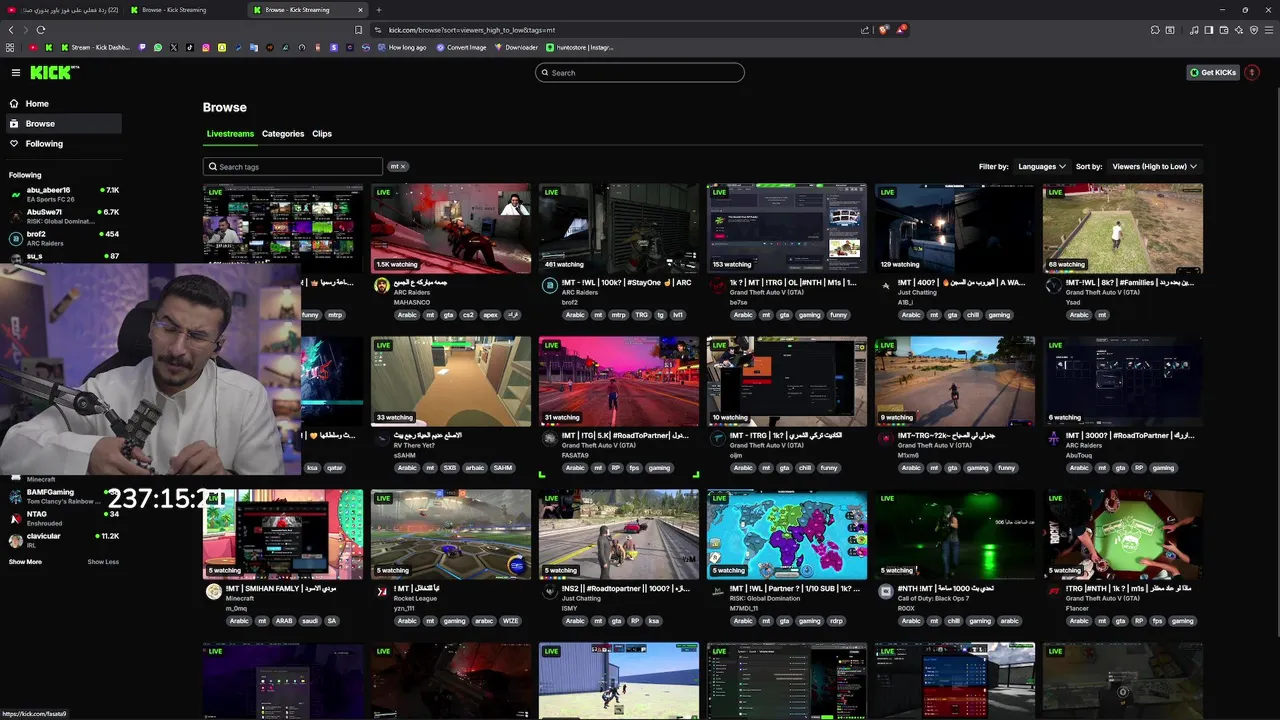Open the stream thumbnail with 1.5K watching

[x=451, y=228]
